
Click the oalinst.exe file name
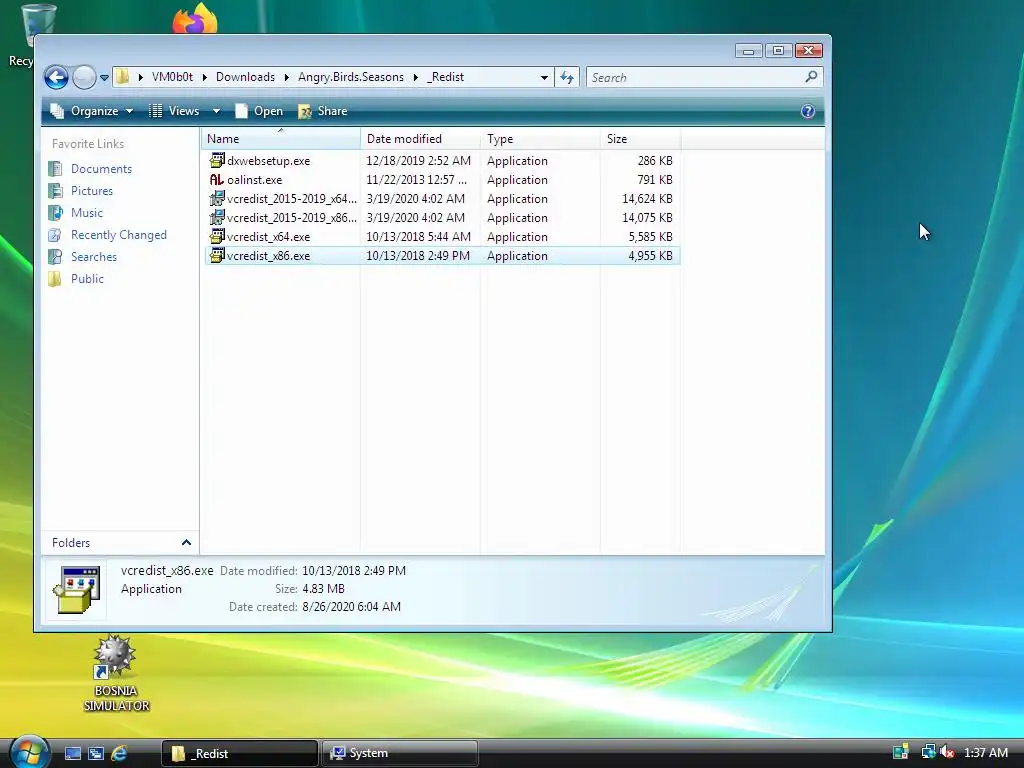coord(255,180)
